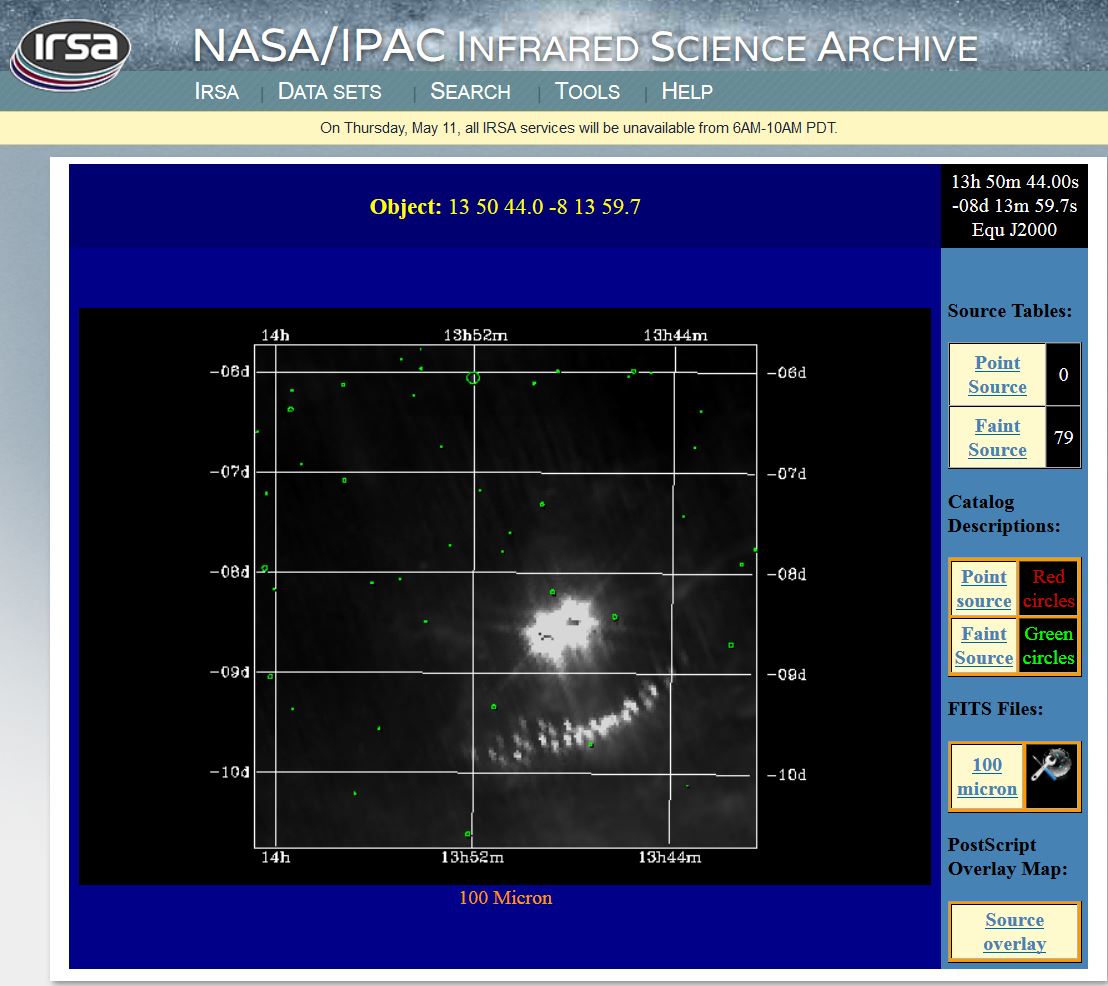Open the Source overlay PostScript map
The image size is (1108, 986).
(x=1014, y=932)
